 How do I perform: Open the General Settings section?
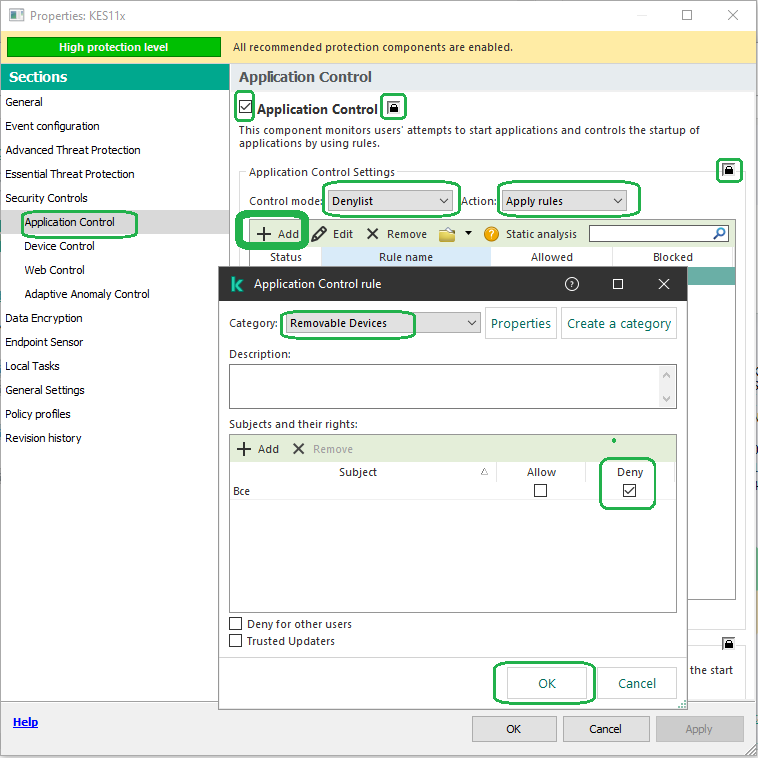click(45, 390)
